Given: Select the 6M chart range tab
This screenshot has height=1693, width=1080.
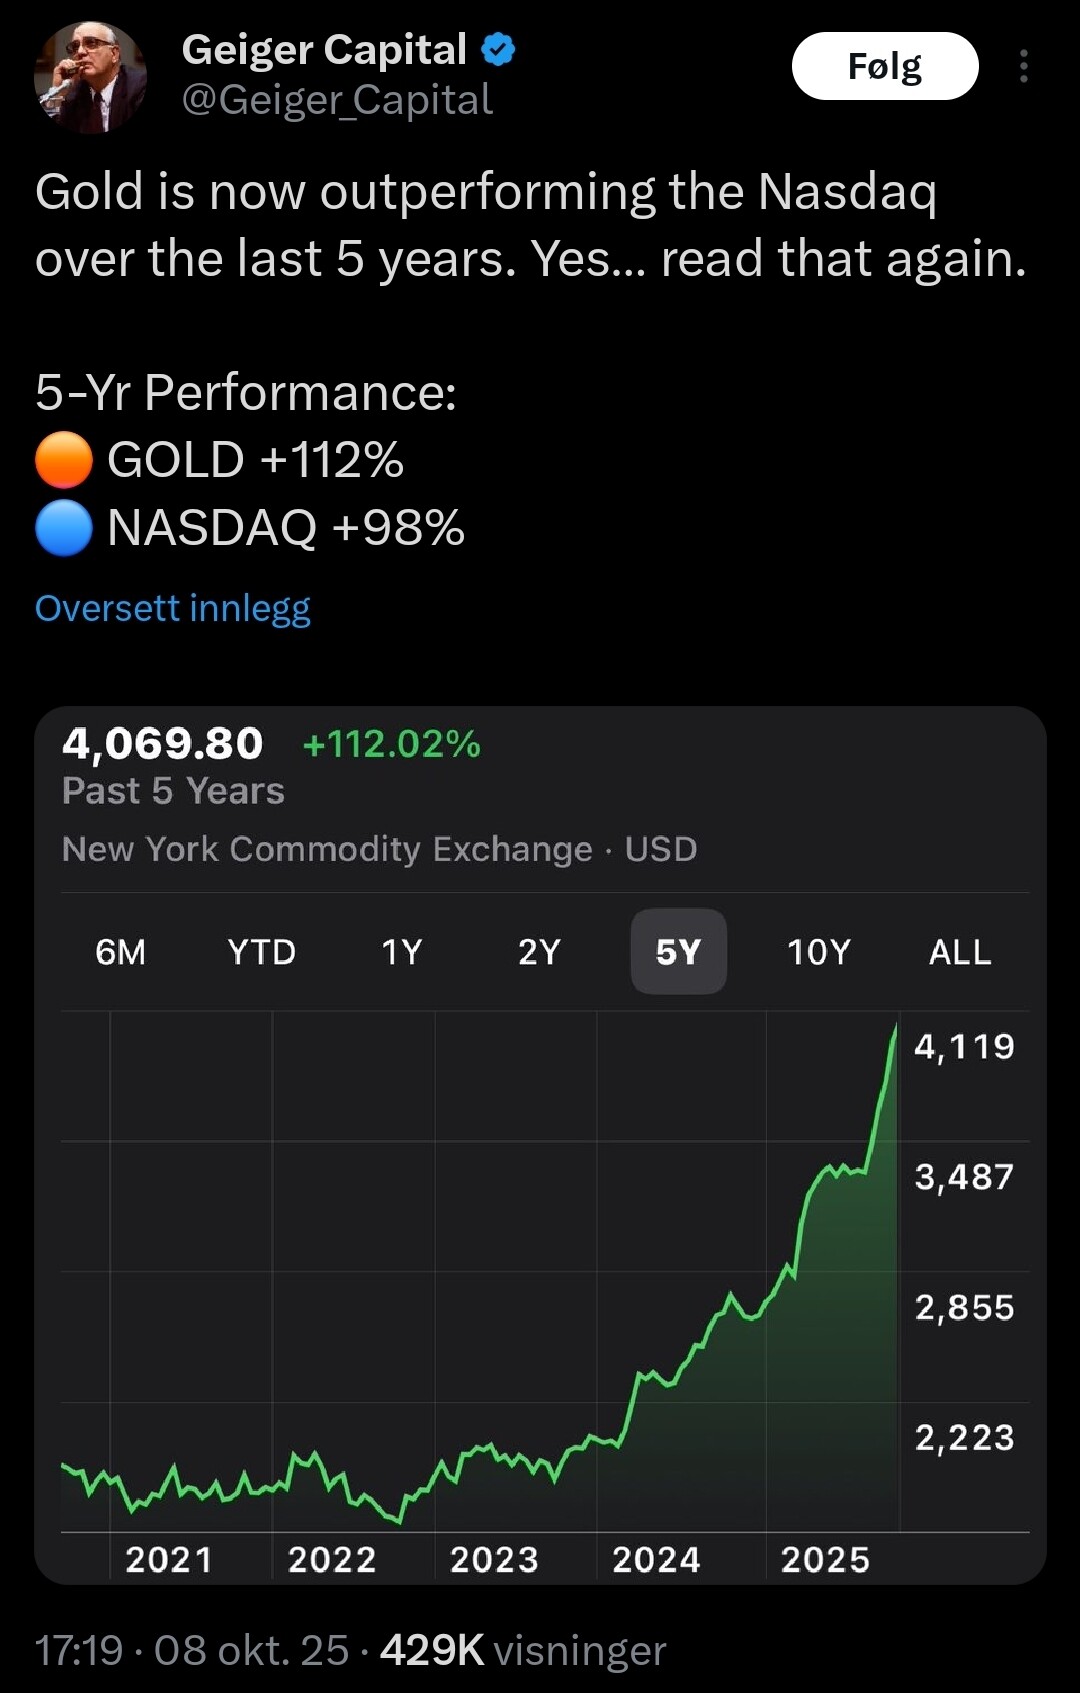Looking at the screenshot, I should click(x=120, y=952).
